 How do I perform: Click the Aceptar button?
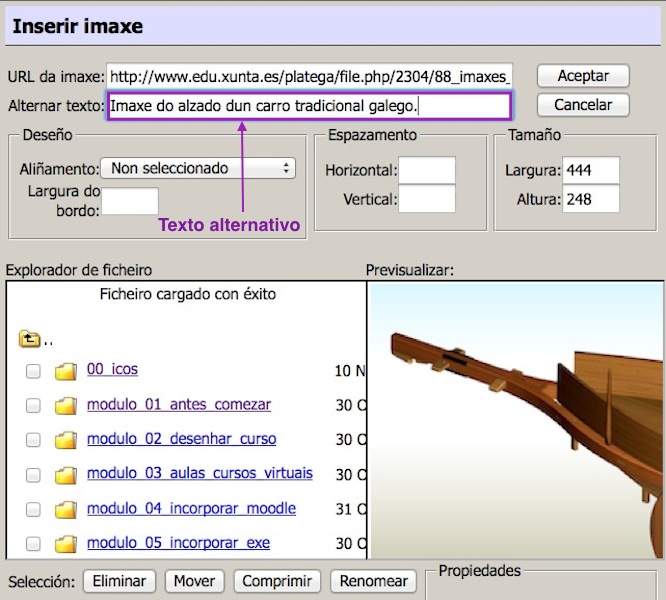pyautogui.click(x=583, y=76)
